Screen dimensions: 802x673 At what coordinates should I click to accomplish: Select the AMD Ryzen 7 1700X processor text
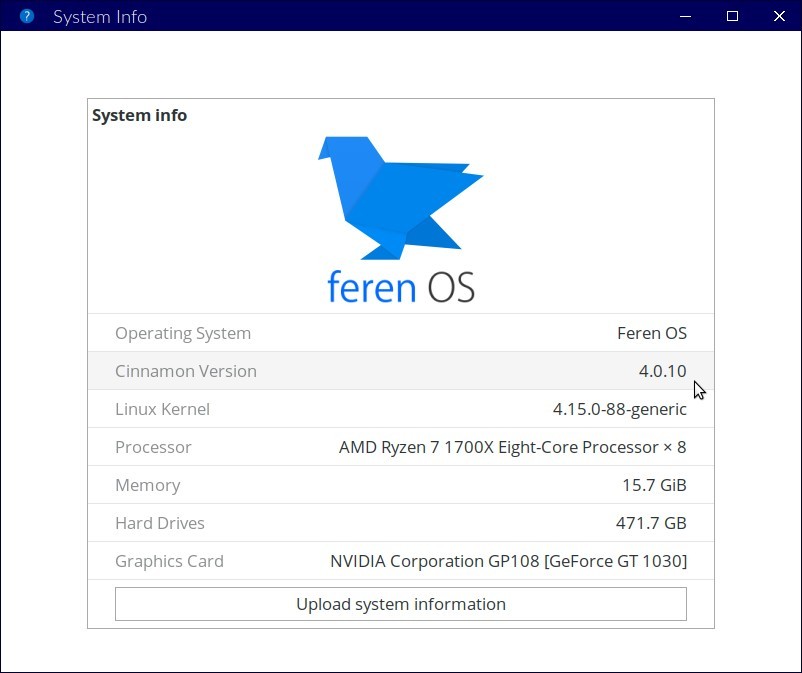click(x=512, y=447)
